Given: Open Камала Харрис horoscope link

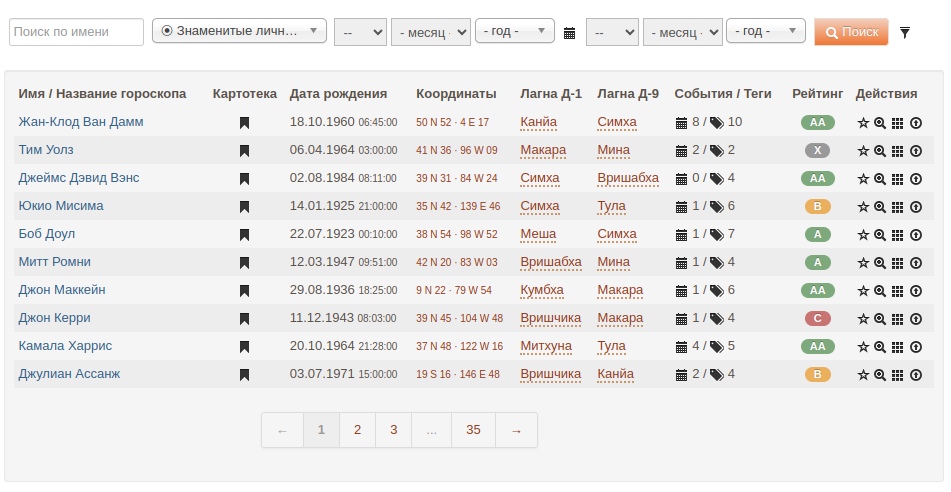Looking at the screenshot, I should pyautogui.click(x=65, y=346).
